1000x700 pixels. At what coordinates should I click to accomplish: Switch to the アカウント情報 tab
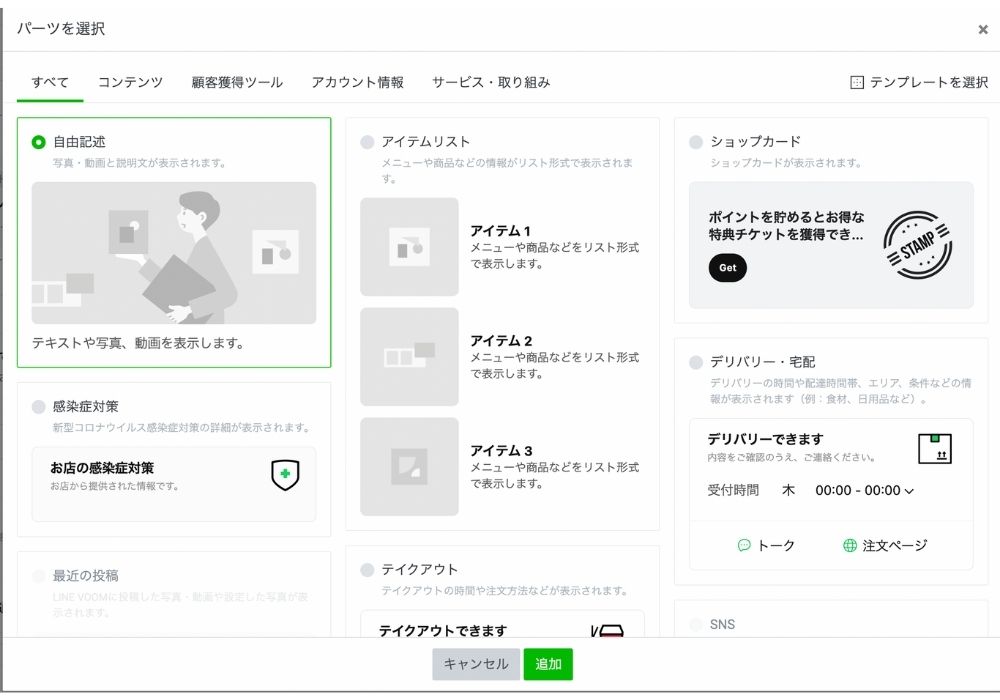[x=357, y=82]
